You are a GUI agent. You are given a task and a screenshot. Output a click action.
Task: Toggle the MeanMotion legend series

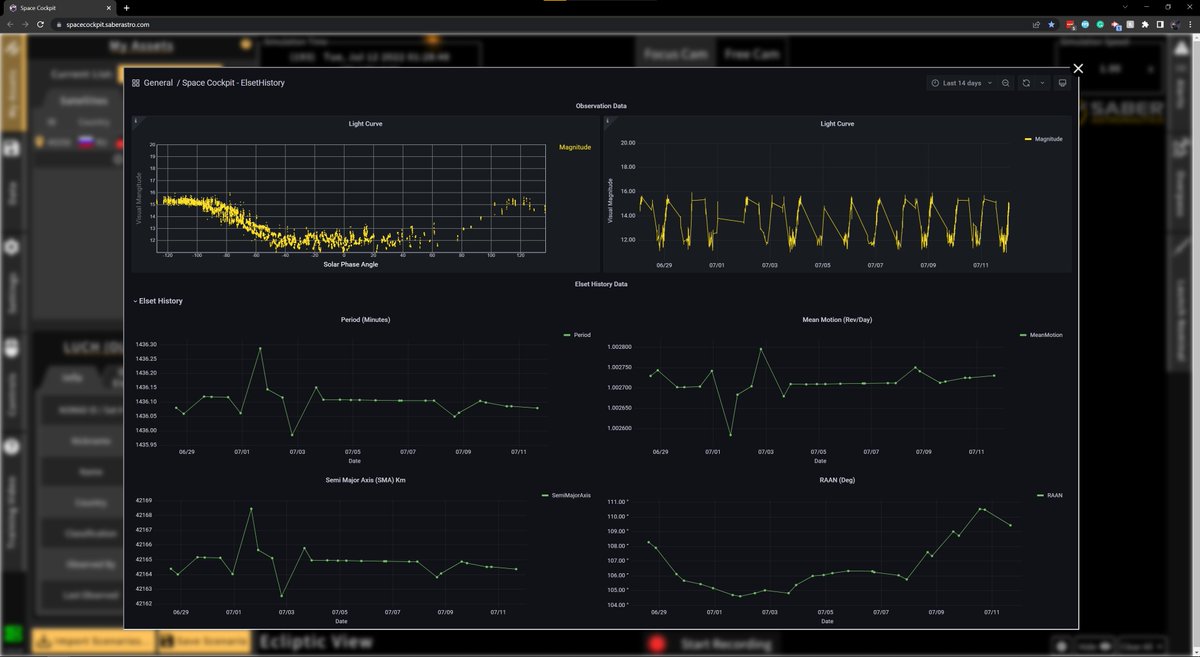pyautogui.click(x=1045, y=335)
